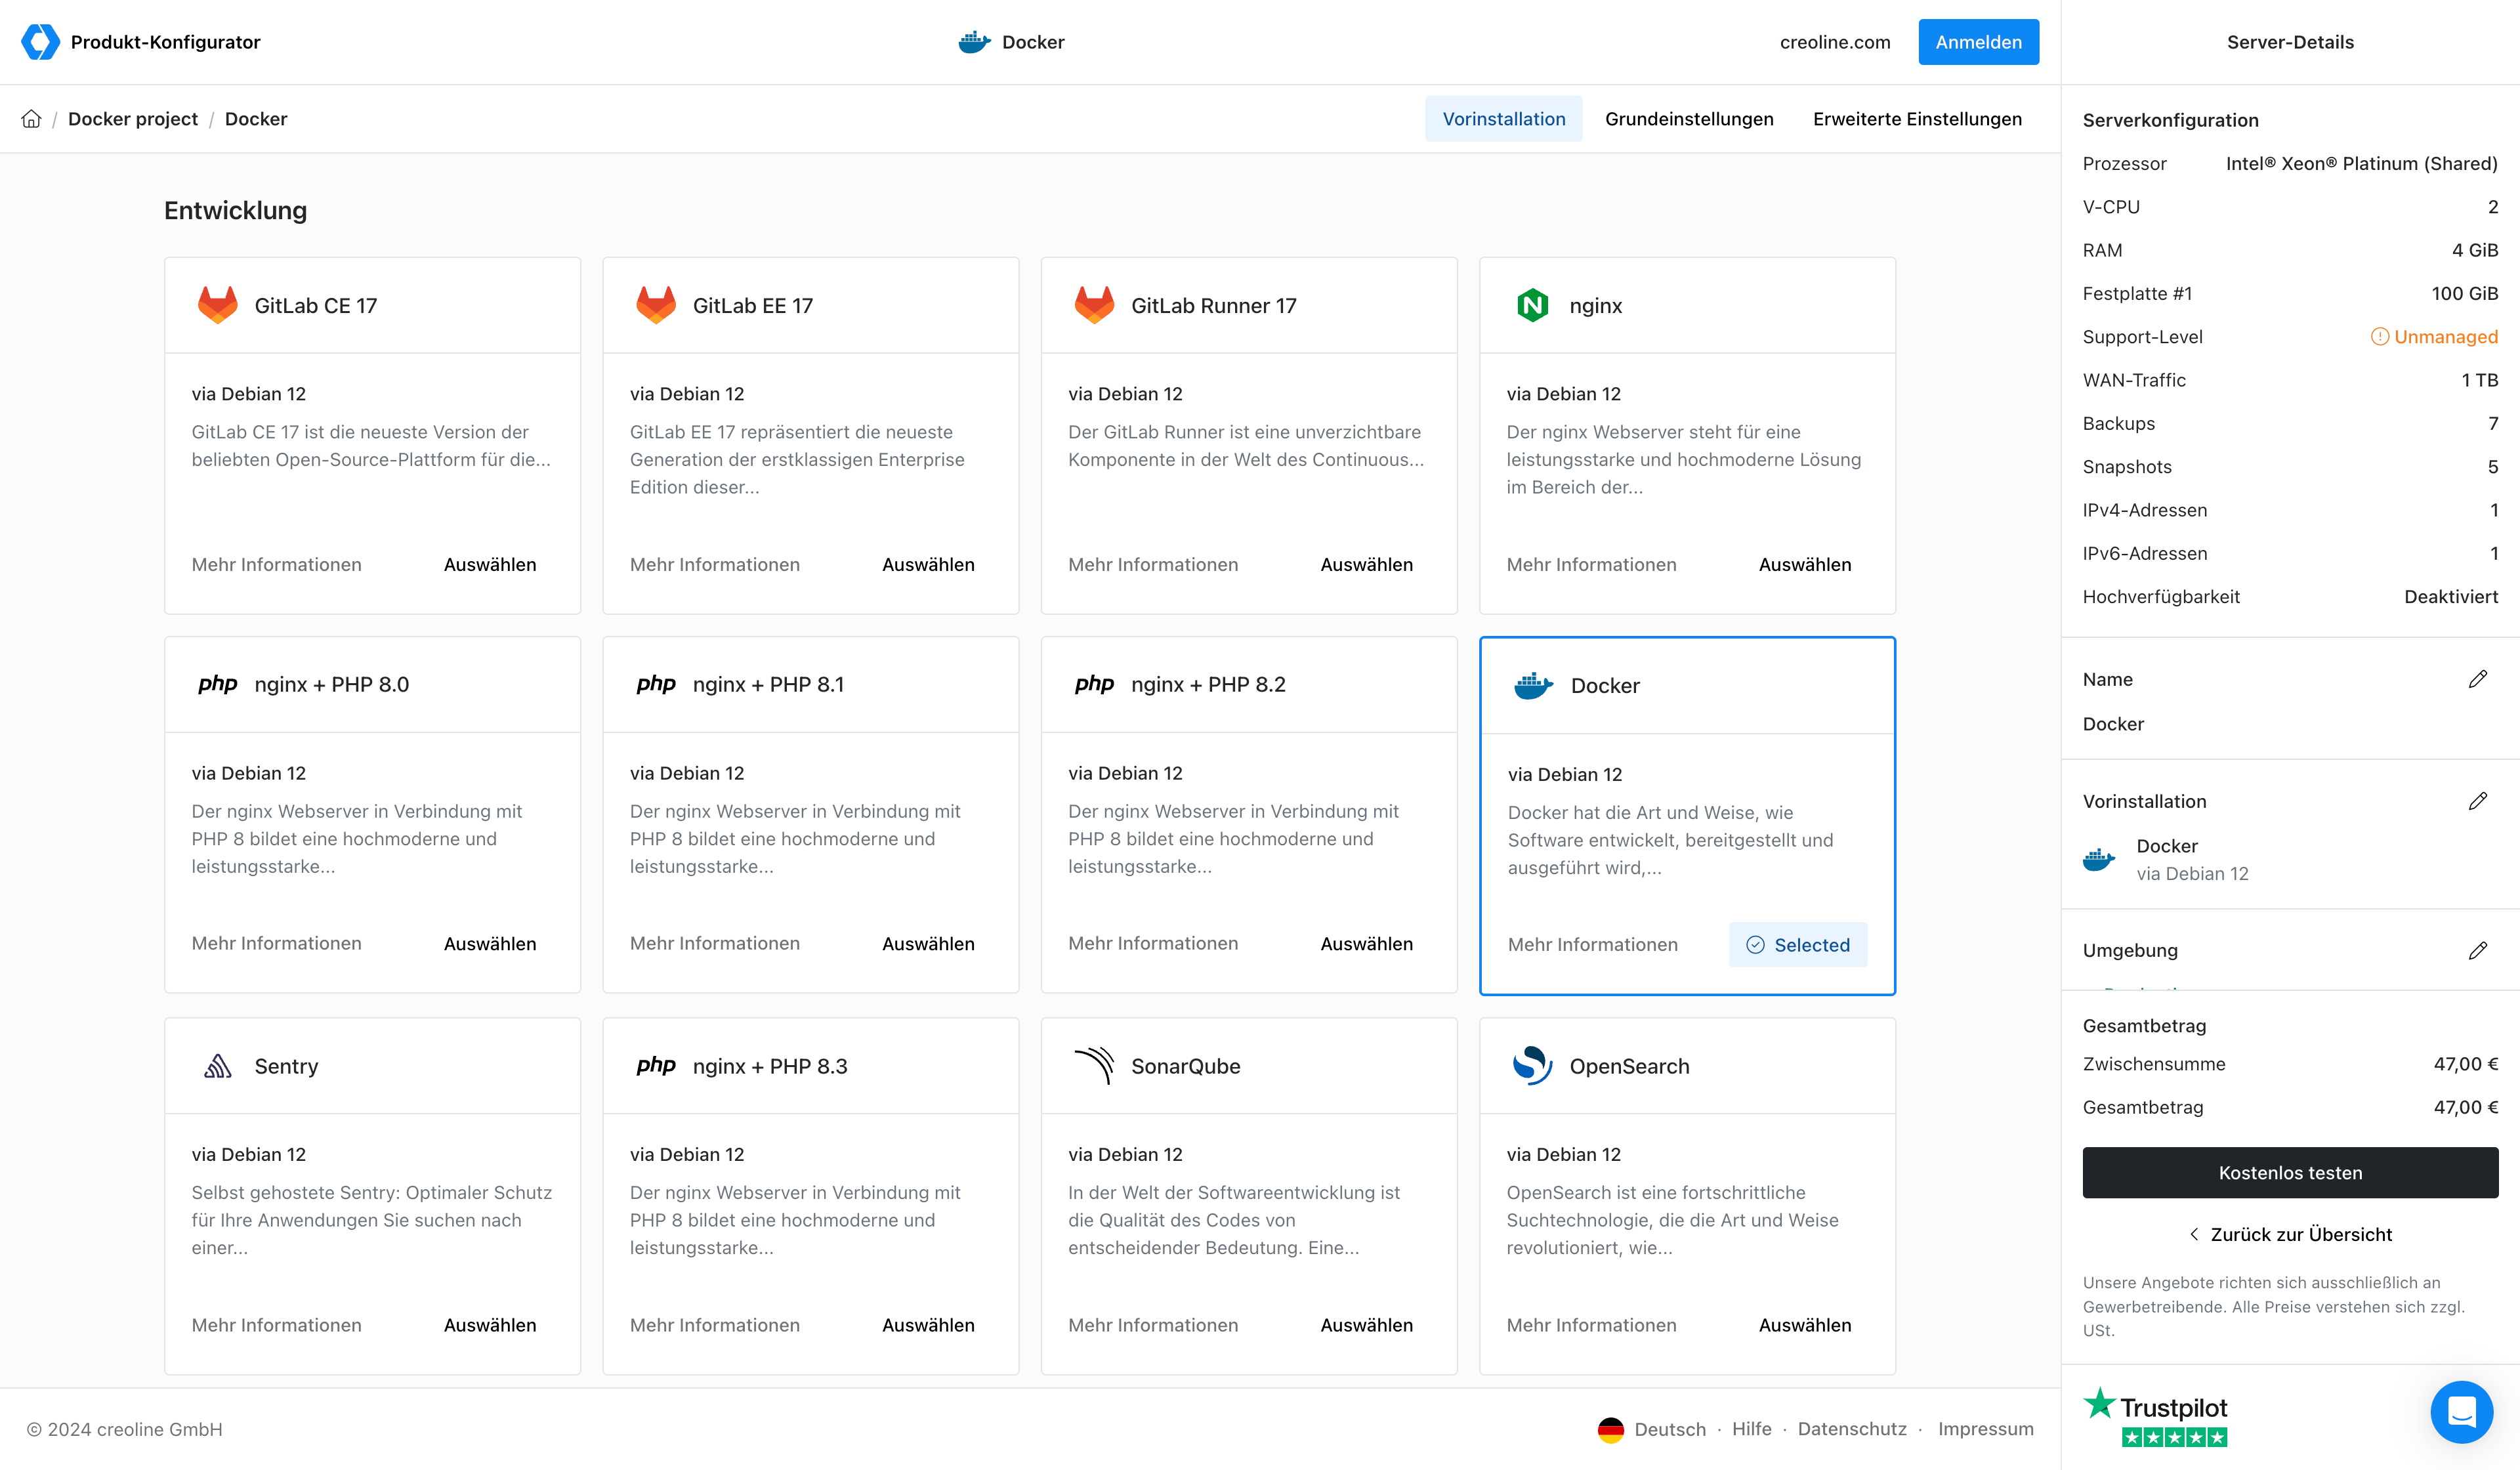Click the GitLab EE 17 fox logo
The height and width of the screenshot is (1470, 2520).
656,305
